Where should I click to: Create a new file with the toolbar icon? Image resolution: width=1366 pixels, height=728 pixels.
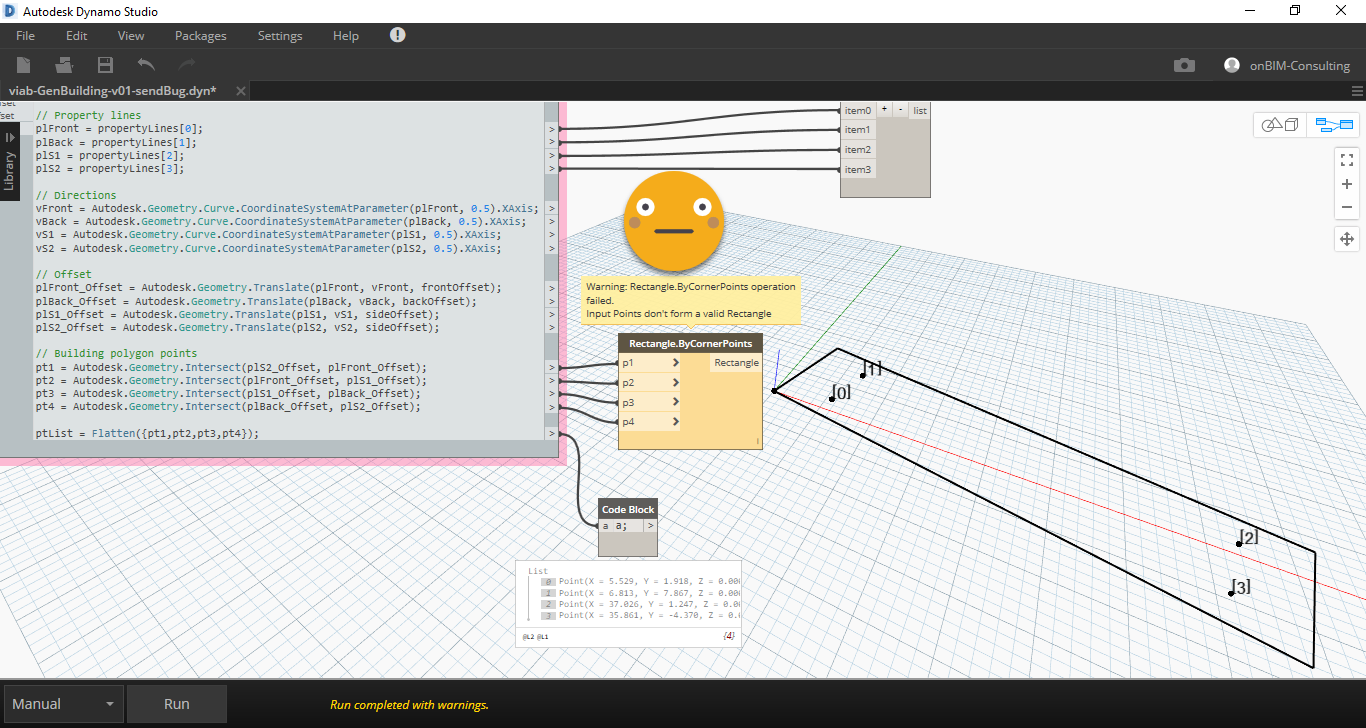pos(23,65)
